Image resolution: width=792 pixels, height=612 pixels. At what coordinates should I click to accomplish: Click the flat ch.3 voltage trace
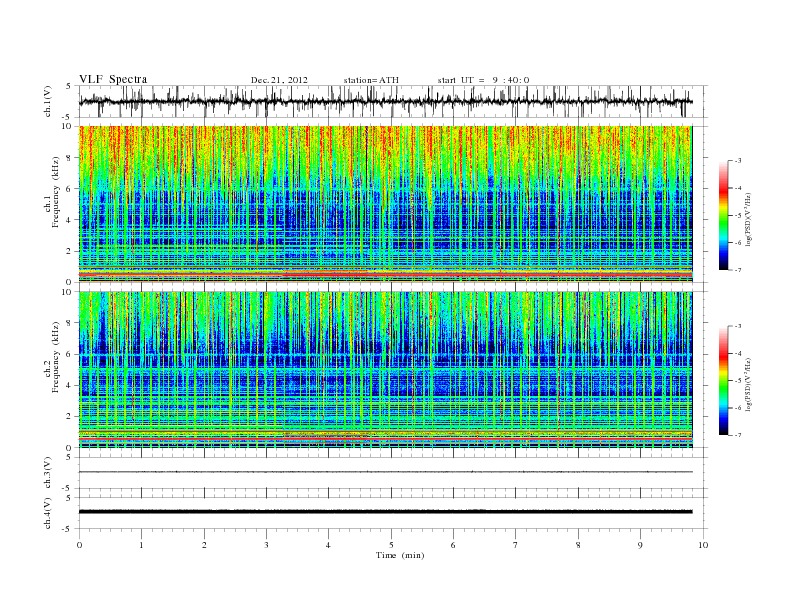pyautogui.click(x=385, y=472)
